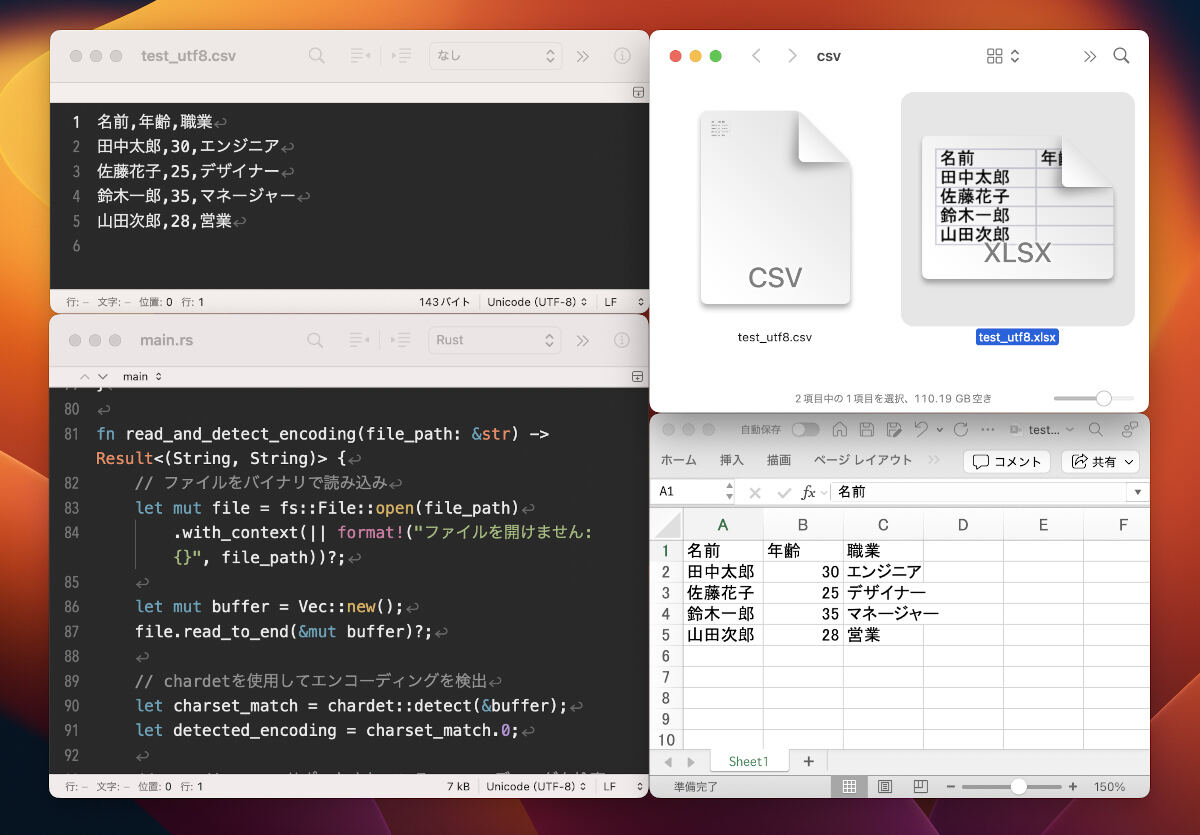Open the inspector info icon in main.rs window
The image size is (1200, 835).
(621, 340)
